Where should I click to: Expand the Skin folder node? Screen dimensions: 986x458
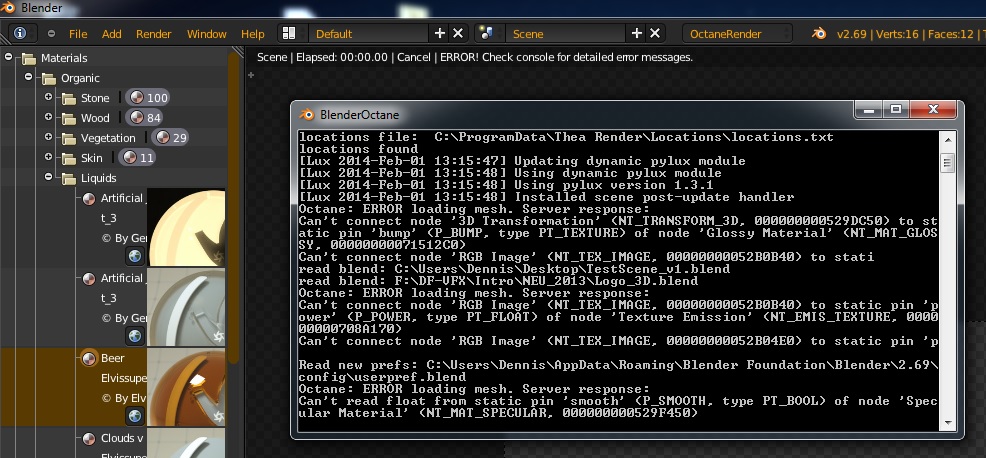coord(48,157)
